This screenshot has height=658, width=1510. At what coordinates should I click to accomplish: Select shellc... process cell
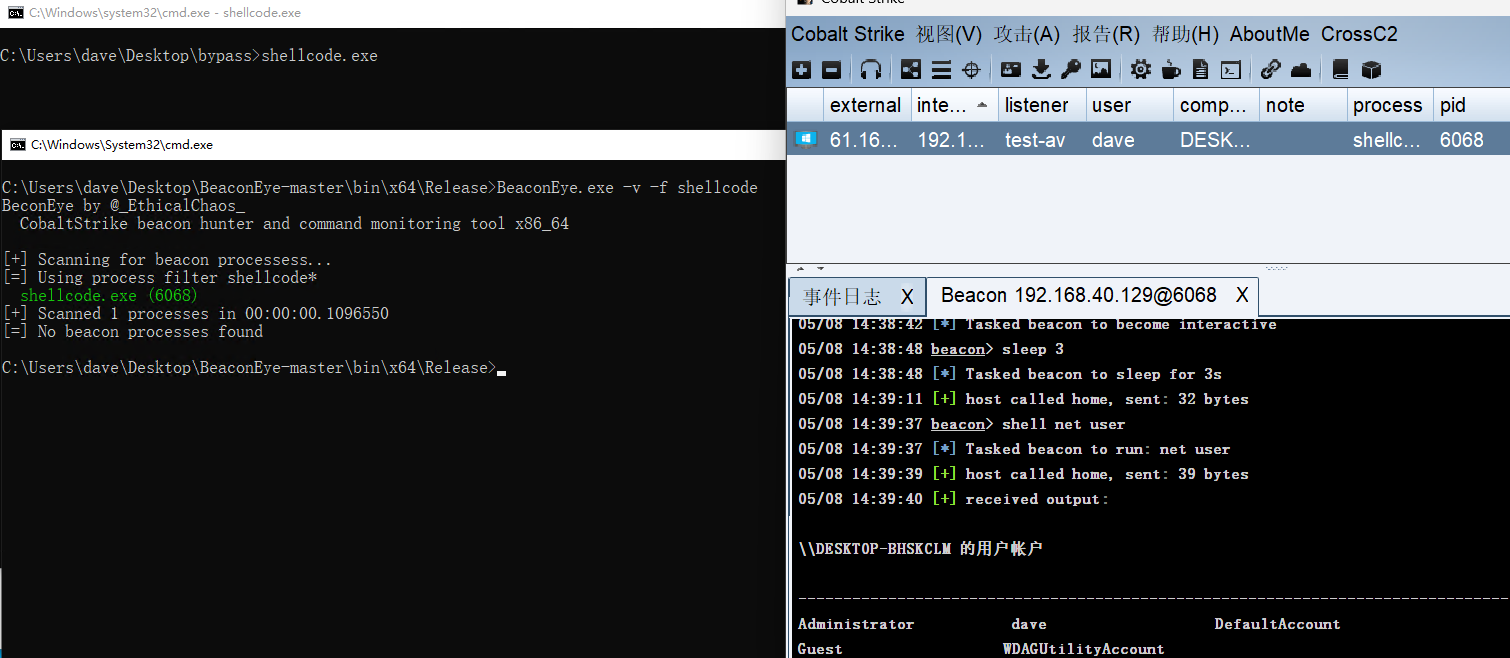click(1390, 140)
